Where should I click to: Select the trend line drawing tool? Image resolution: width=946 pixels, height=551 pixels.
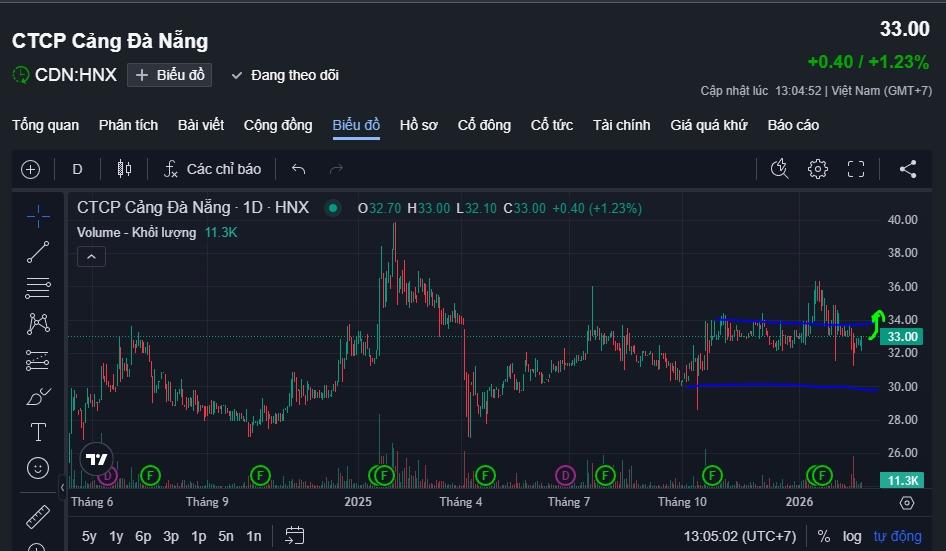(x=38, y=252)
